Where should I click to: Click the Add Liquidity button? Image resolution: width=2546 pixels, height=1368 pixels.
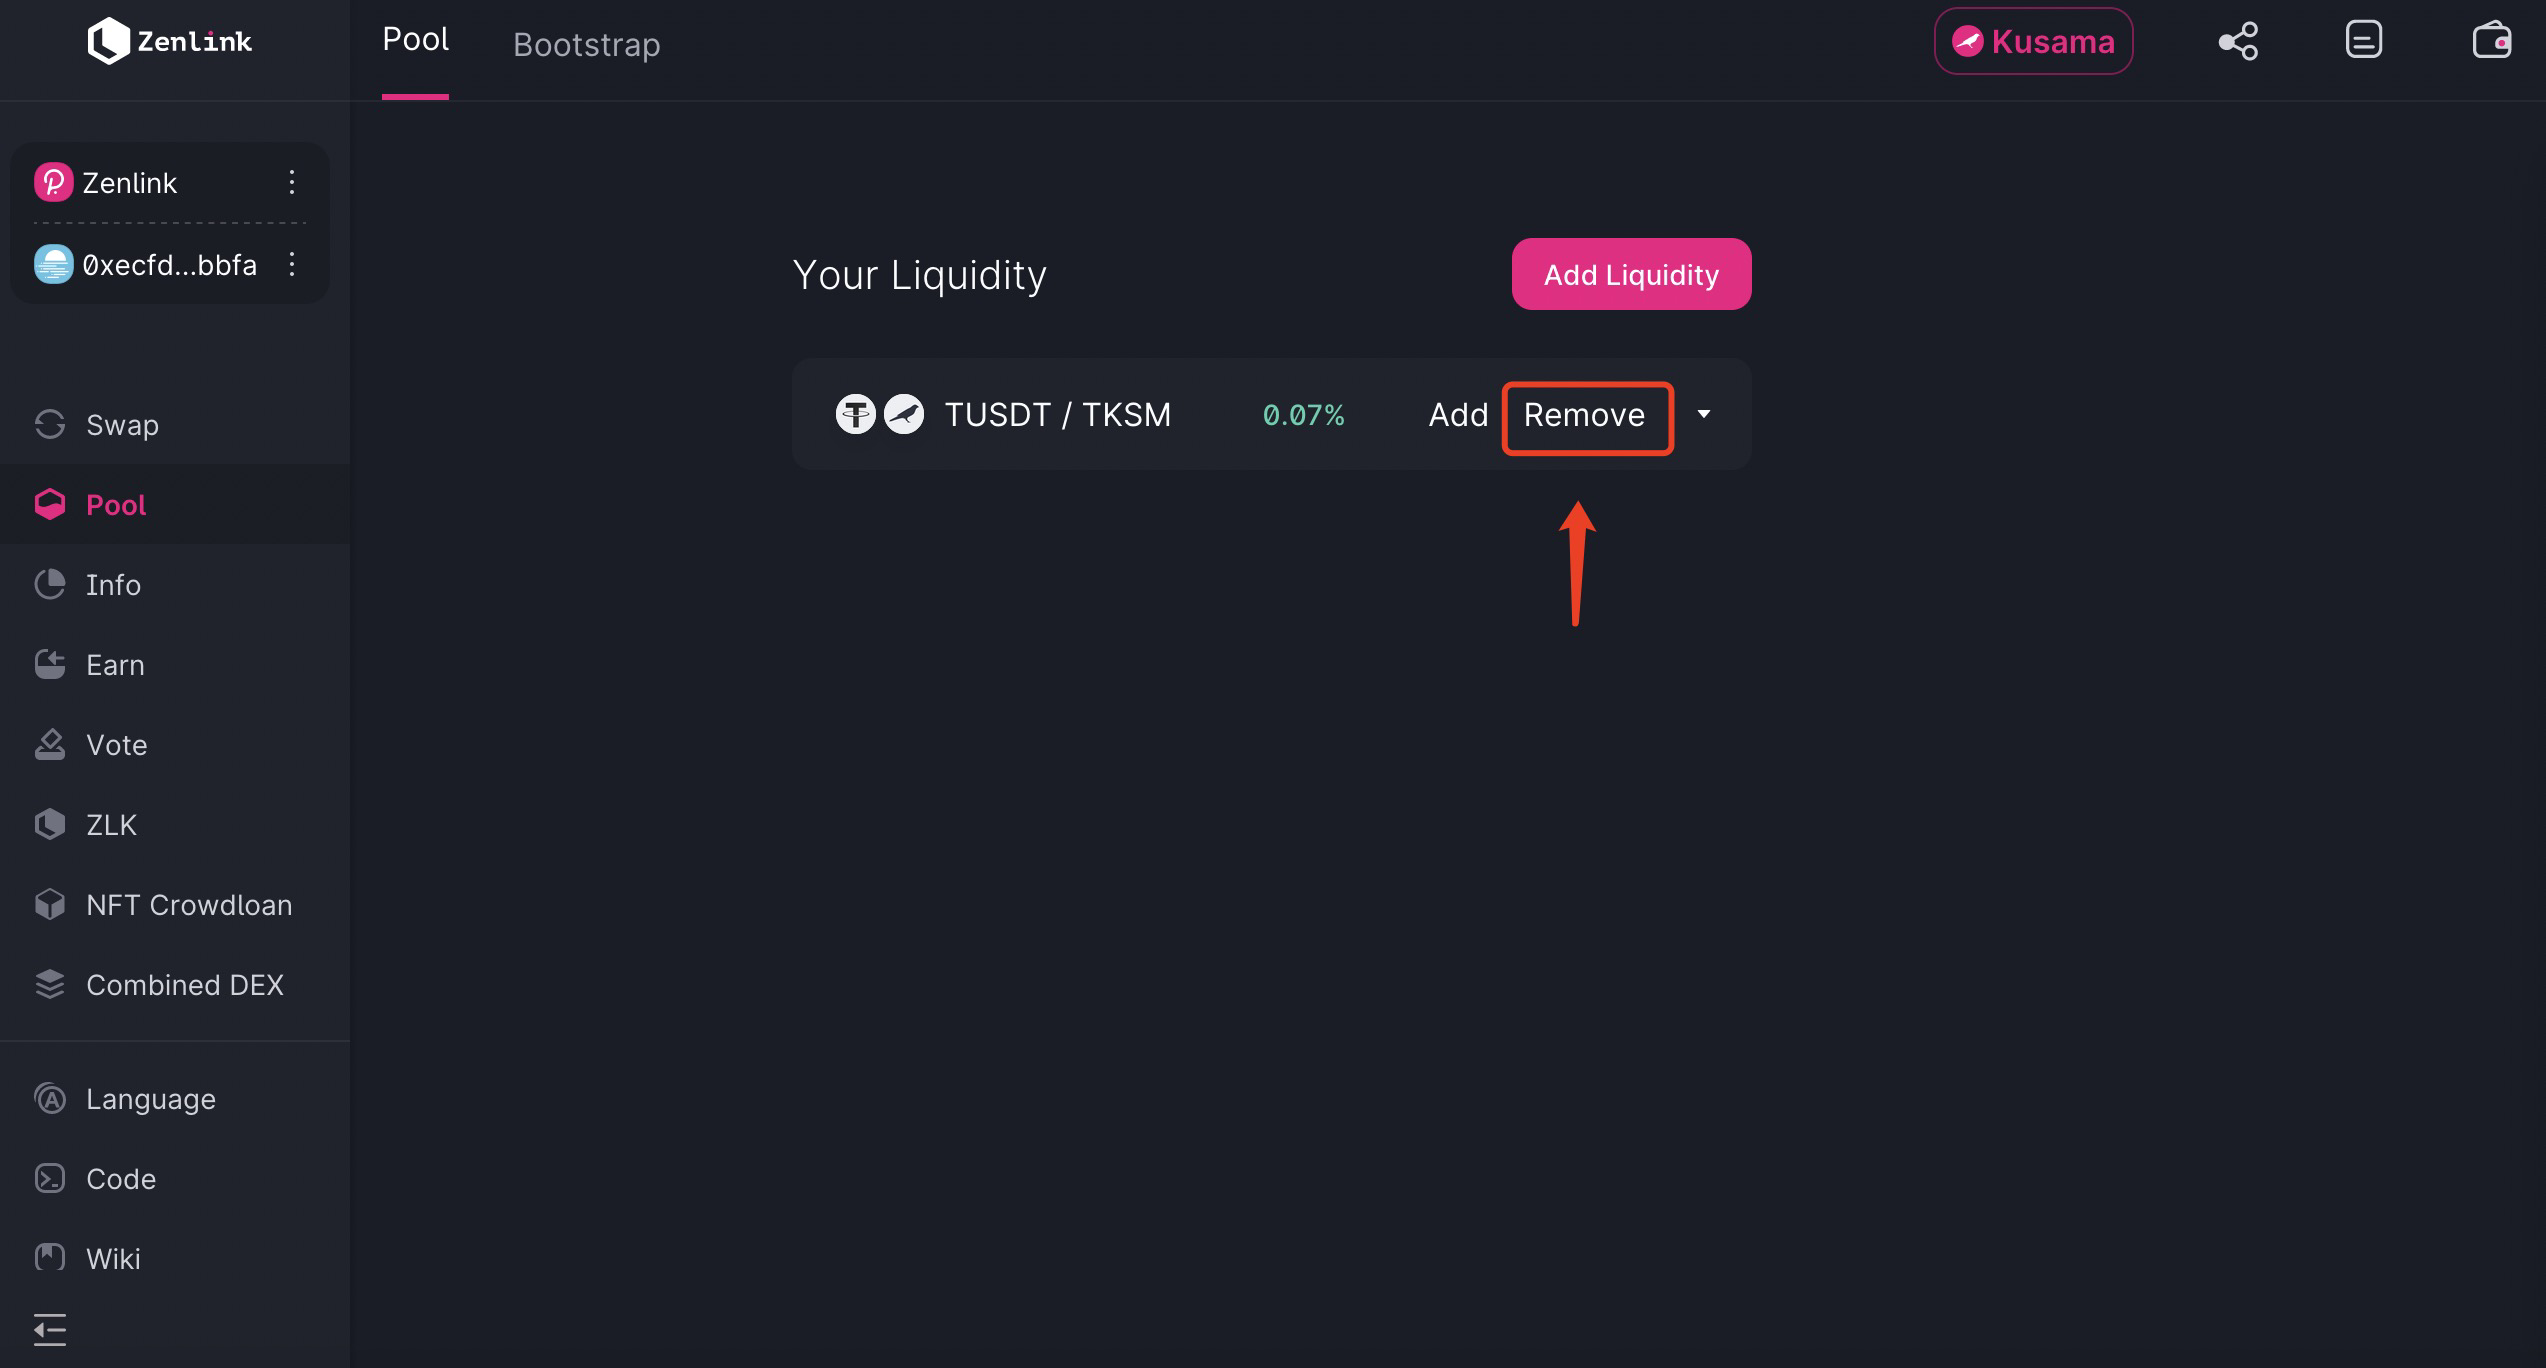point(1631,274)
